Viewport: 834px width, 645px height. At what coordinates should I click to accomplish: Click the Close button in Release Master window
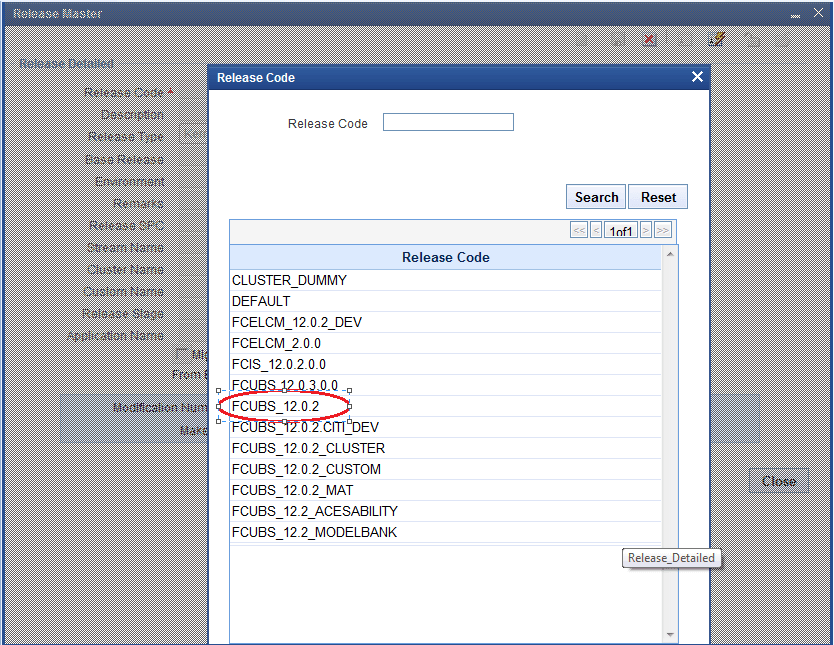click(x=779, y=481)
